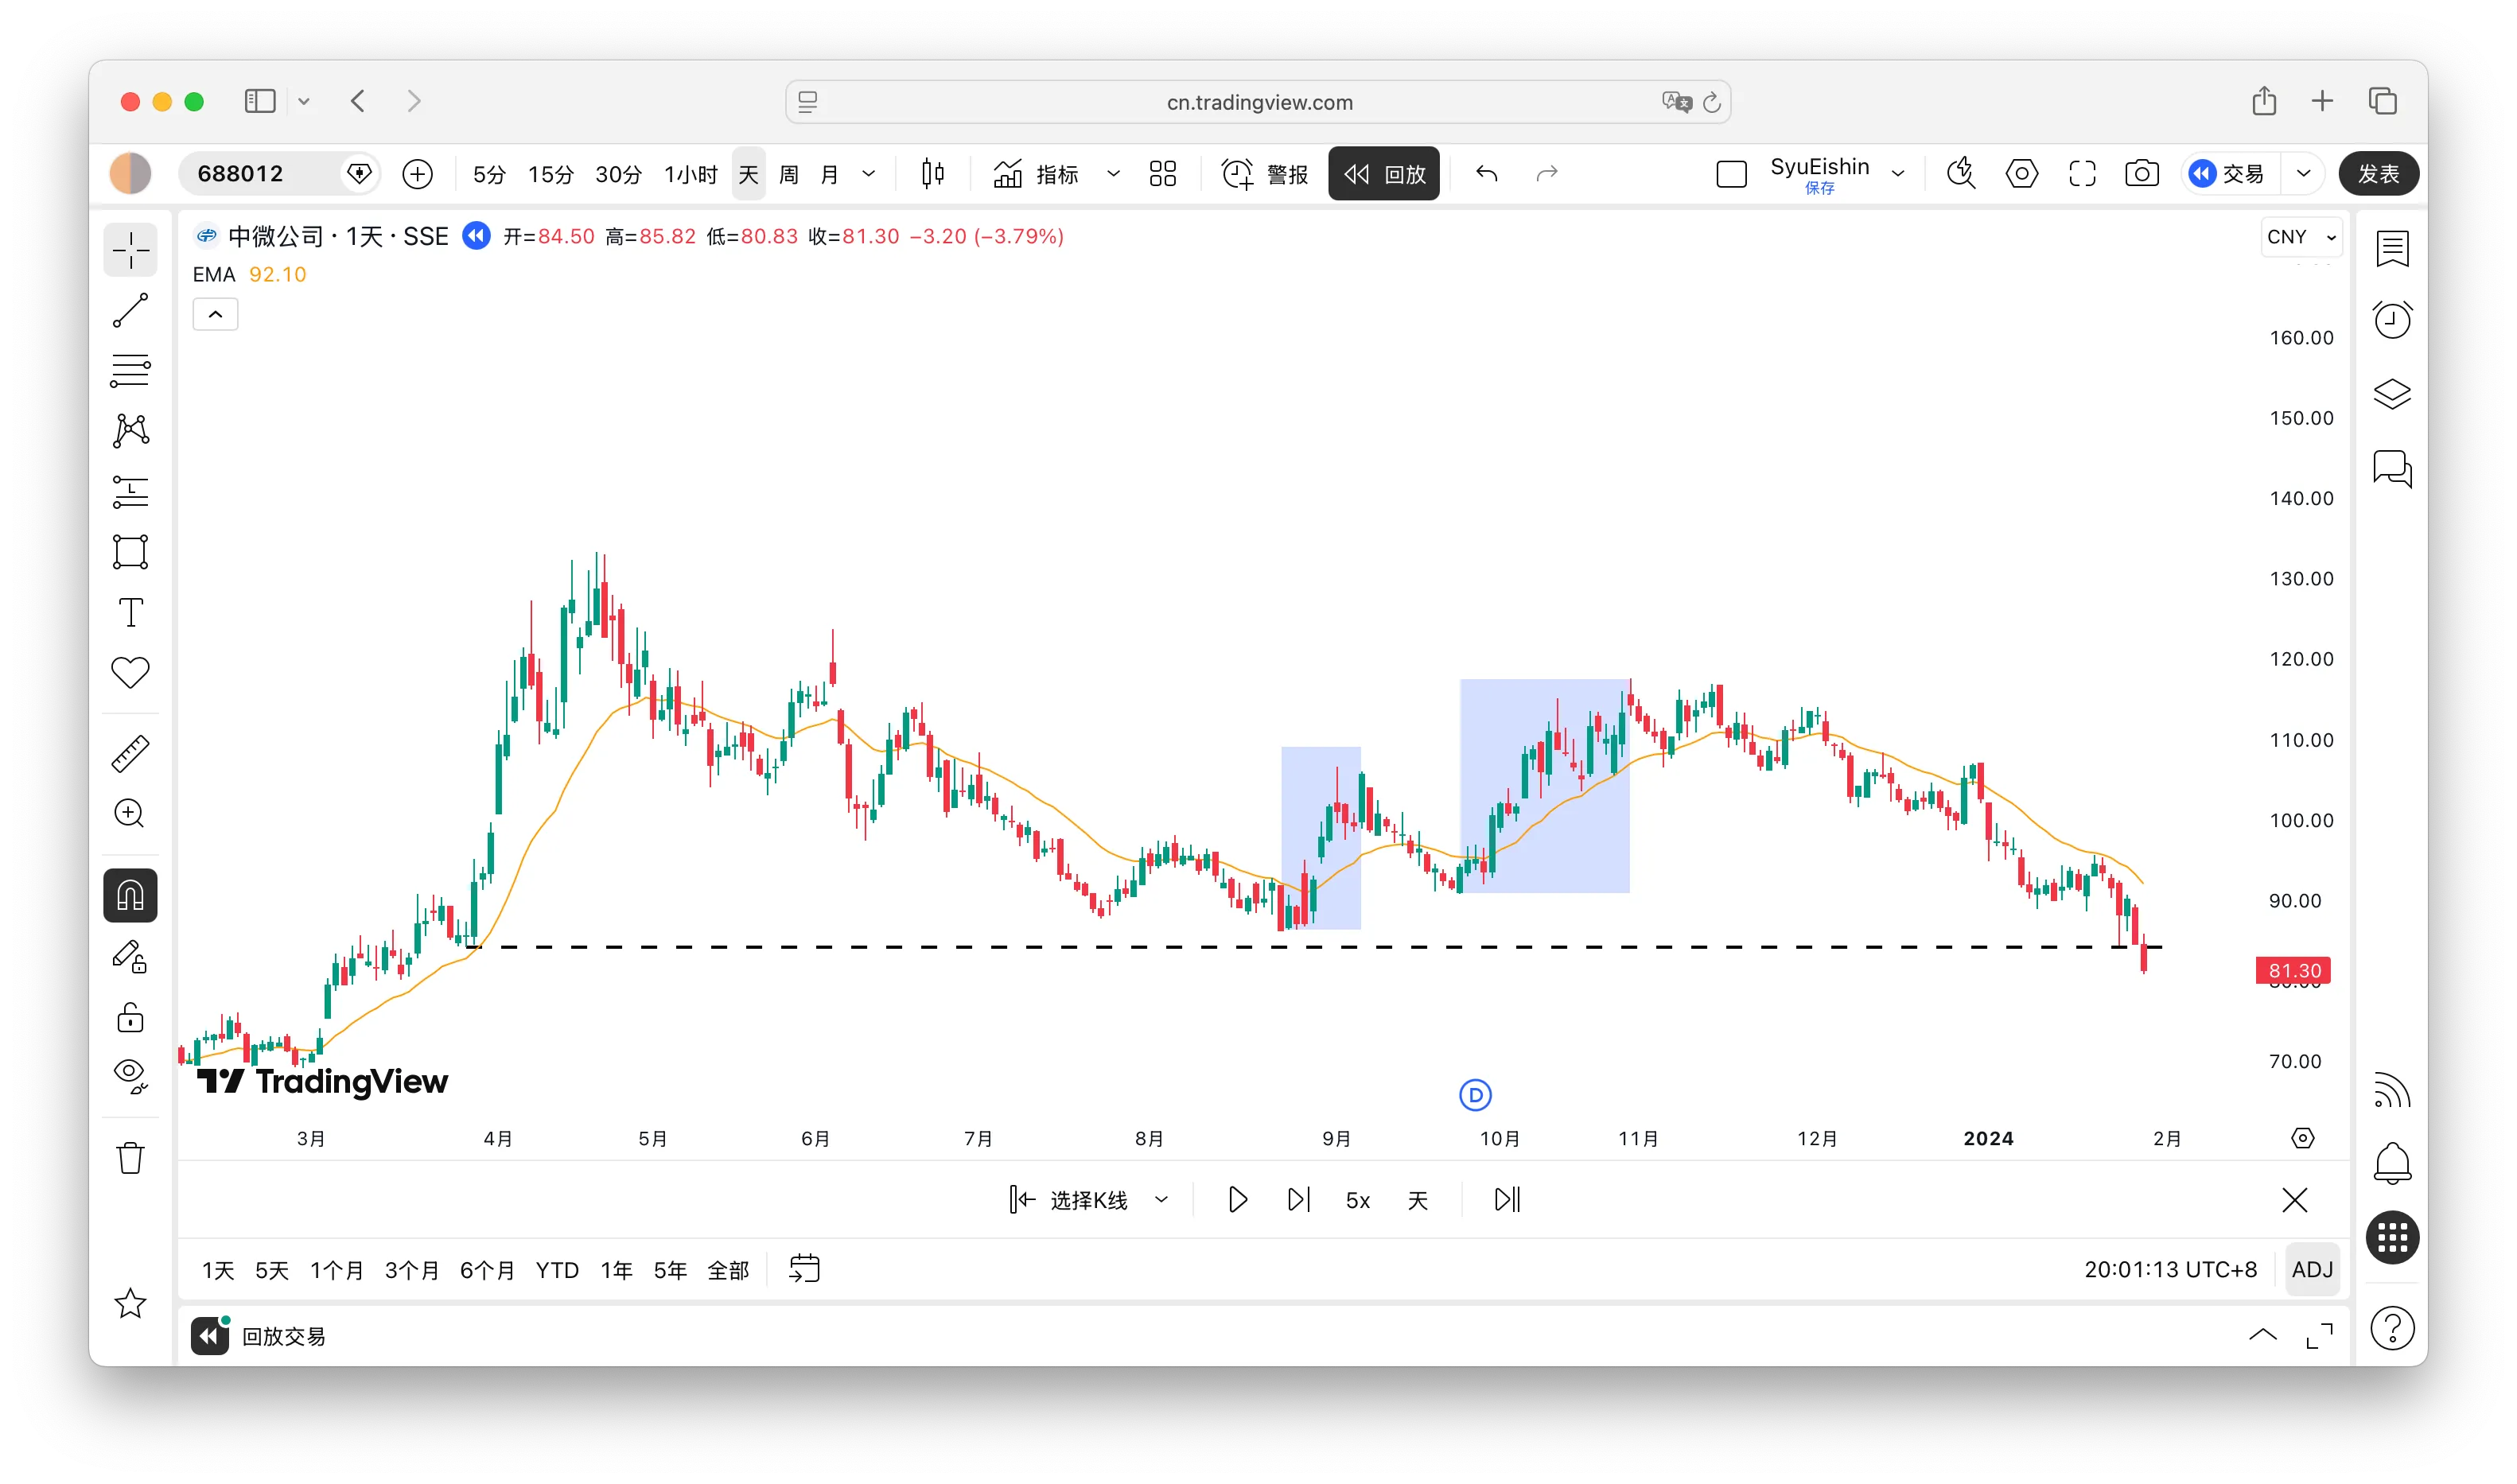Screen dimensions: 2517x1484
Task: Toggle stay in drawing mode
Action: click(130, 957)
